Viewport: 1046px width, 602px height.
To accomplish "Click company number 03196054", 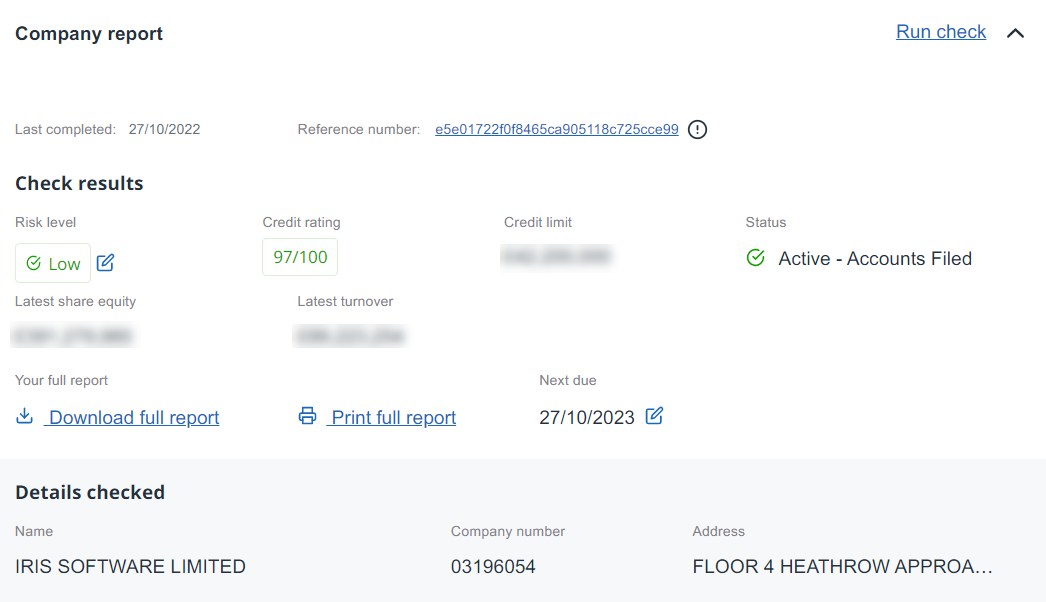I will (493, 567).
